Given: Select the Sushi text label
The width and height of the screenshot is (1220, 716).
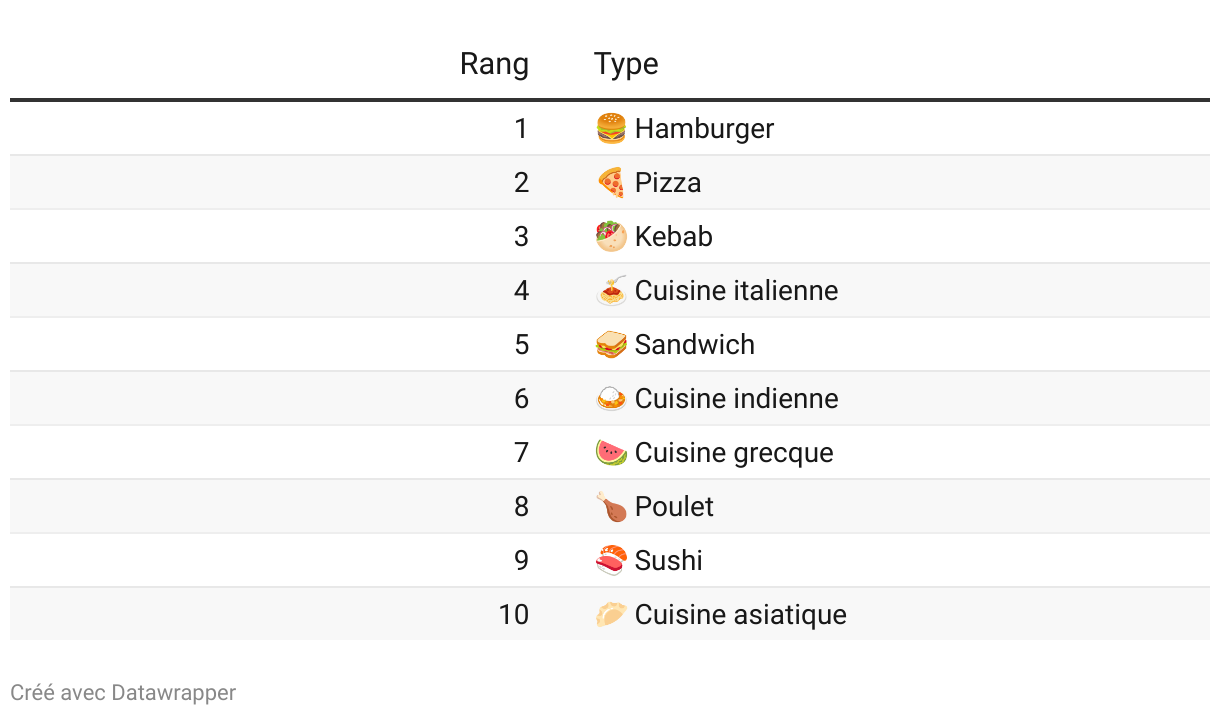Looking at the screenshot, I should point(668,560).
